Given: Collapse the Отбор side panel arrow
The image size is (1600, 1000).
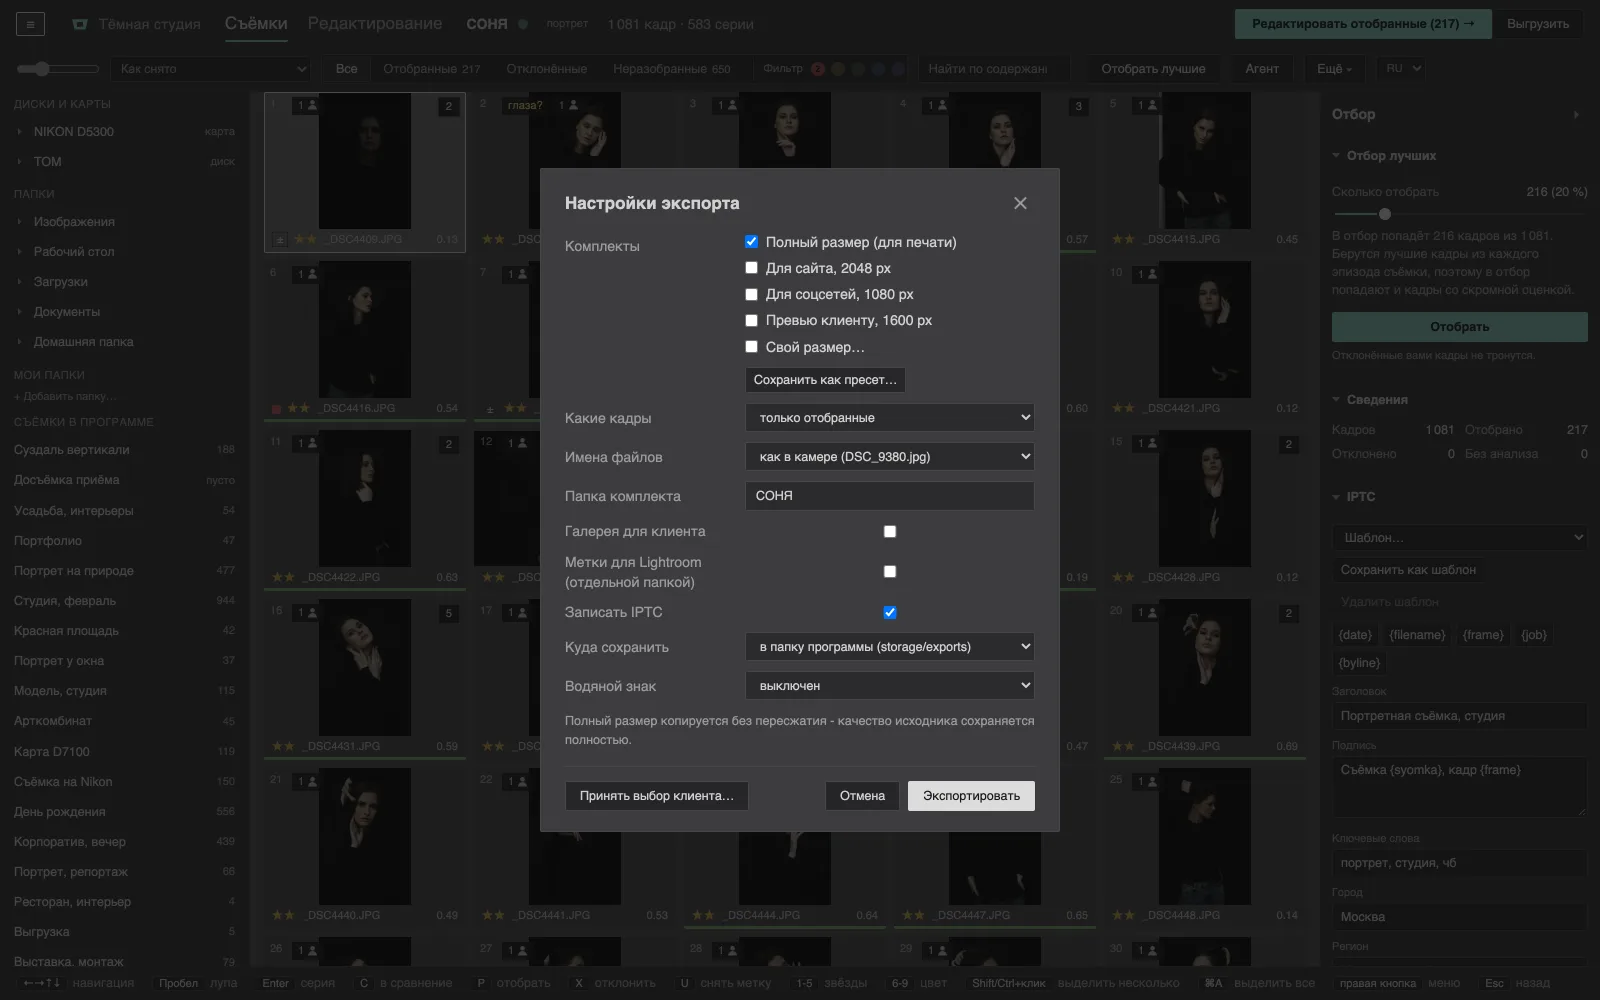Looking at the screenshot, I should 1576,114.
